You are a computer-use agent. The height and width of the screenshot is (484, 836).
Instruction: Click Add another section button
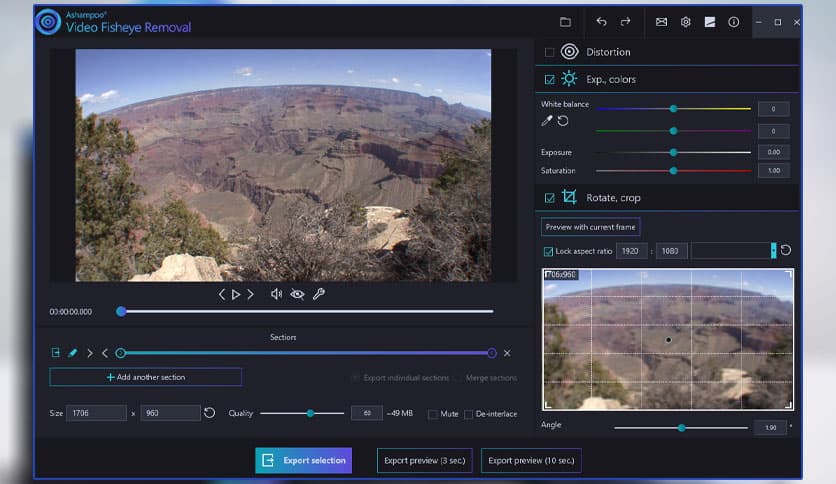pyautogui.click(x=145, y=377)
